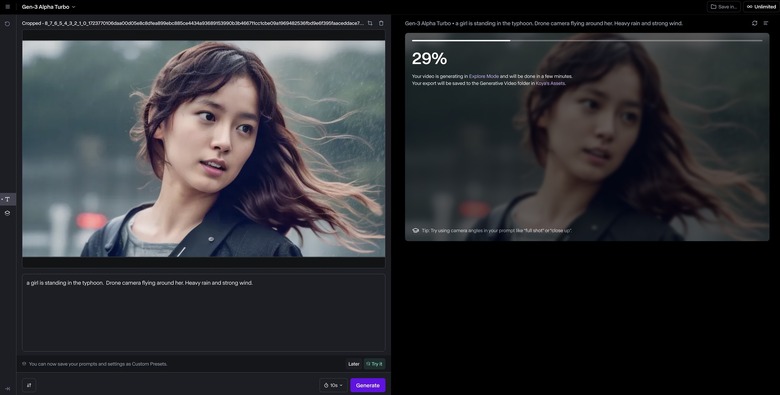Crop the uploaded image with crop icon

pos(370,23)
